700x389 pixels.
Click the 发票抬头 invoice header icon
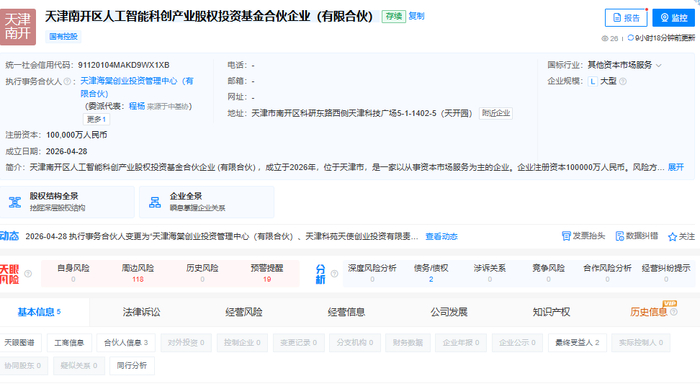click(566, 236)
